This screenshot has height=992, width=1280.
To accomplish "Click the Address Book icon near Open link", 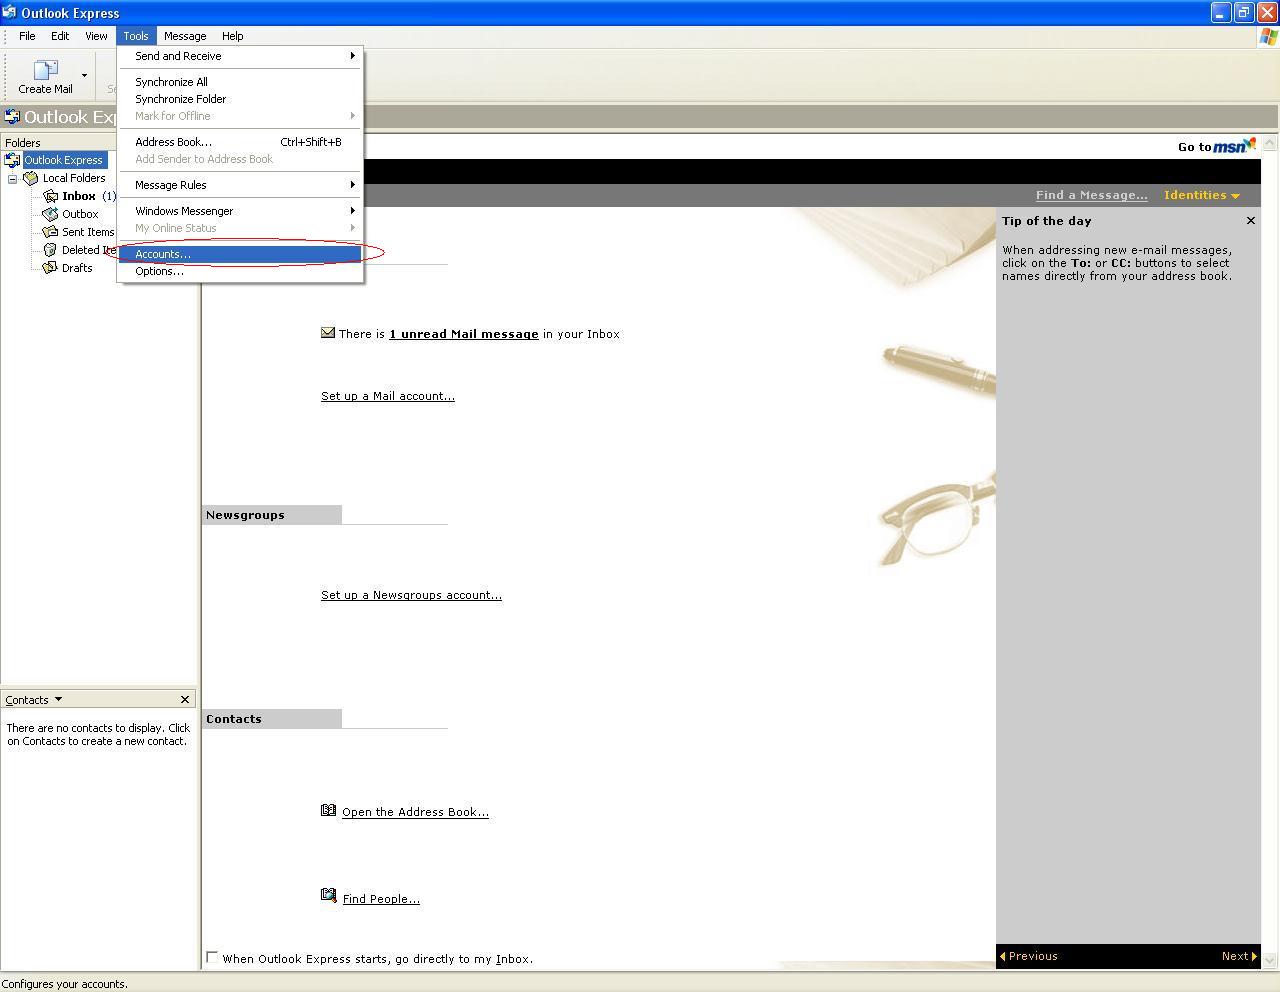I will click(328, 811).
